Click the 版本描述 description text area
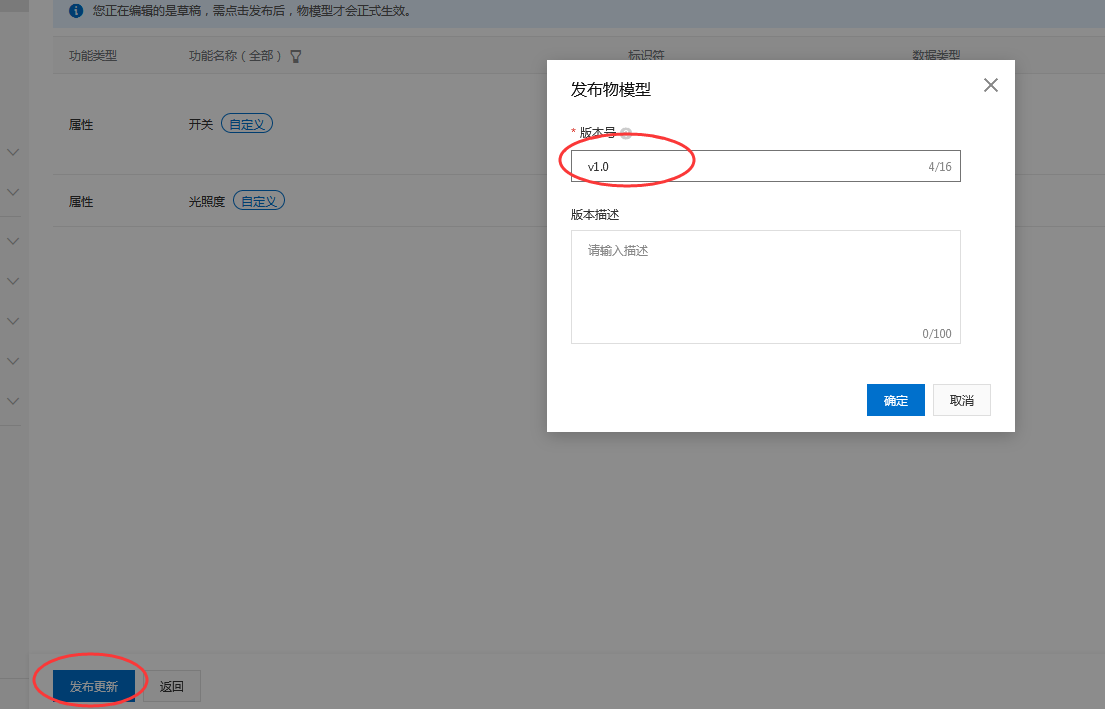1105x709 pixels. point(765,285)
